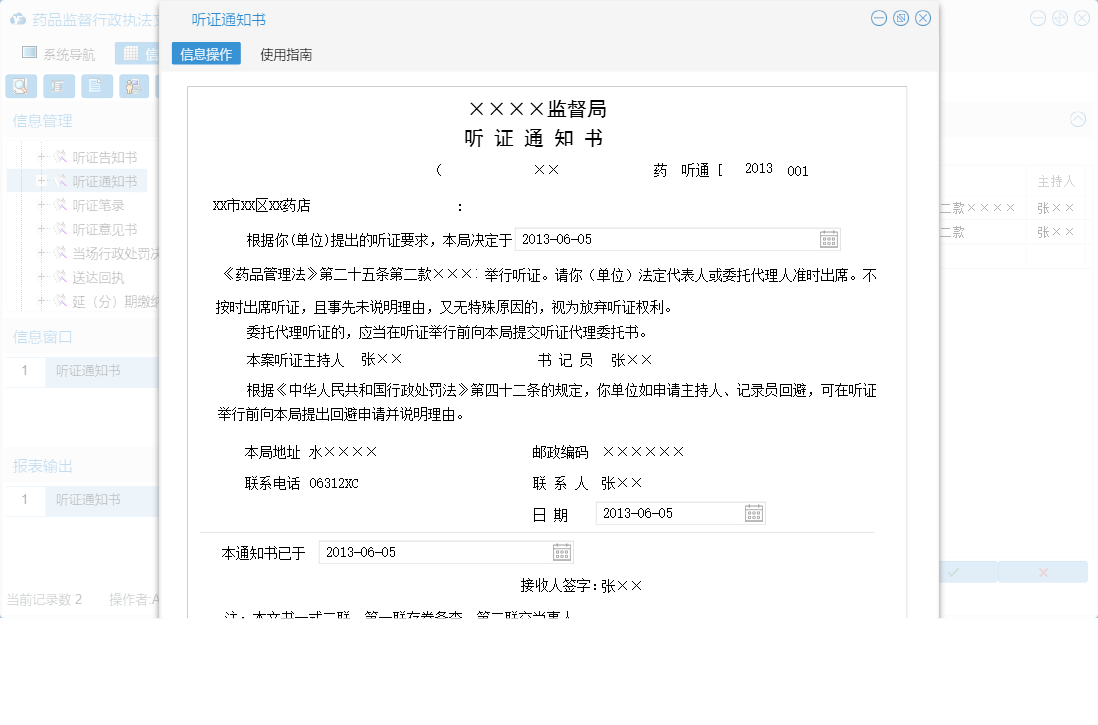Select the magnifier search icon in the toolbar
The height and width of the screenshot is (725, 1098).
20,85
